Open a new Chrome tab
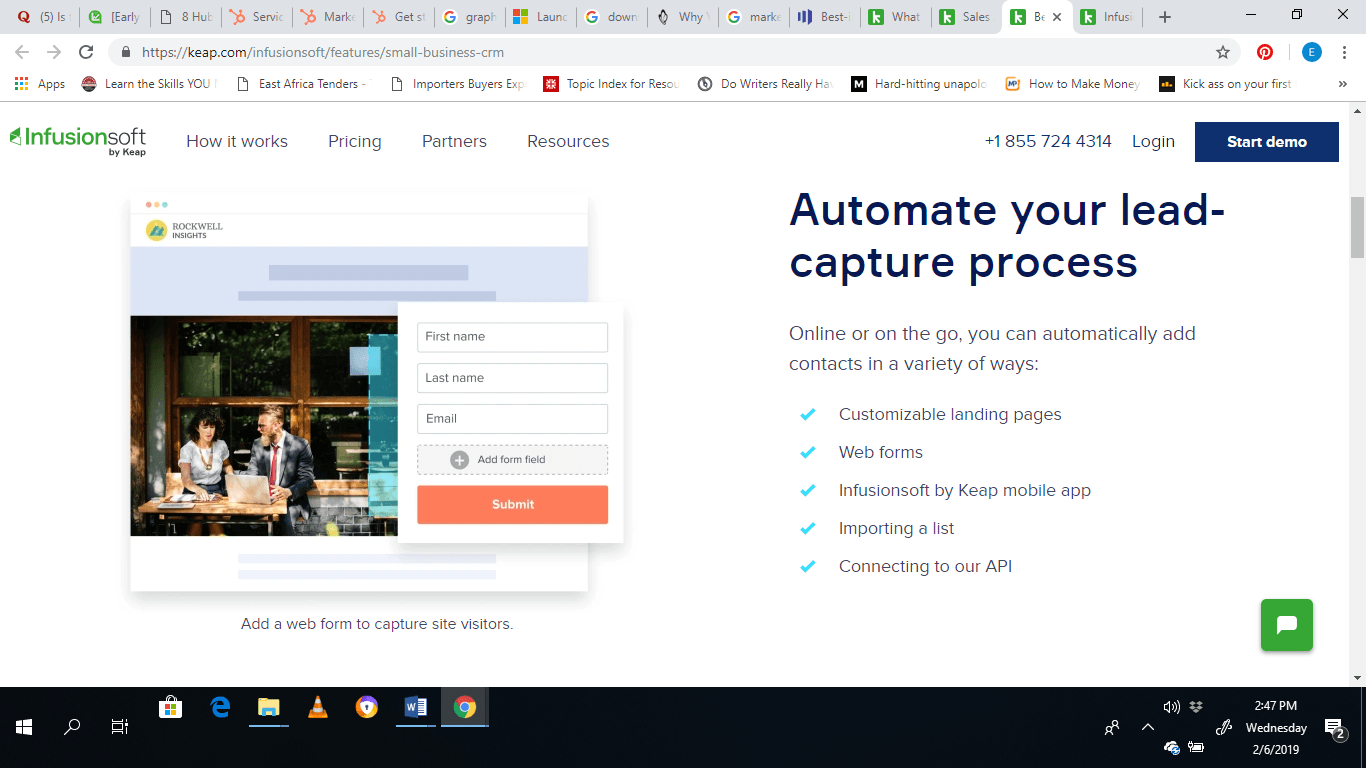 (1165, 17)
